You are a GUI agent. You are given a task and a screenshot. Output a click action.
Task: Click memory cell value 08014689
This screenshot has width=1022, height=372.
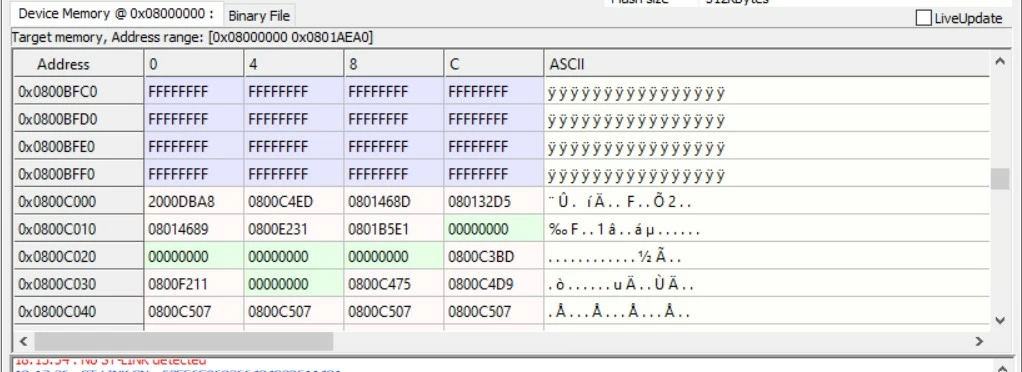click(194, 229)
